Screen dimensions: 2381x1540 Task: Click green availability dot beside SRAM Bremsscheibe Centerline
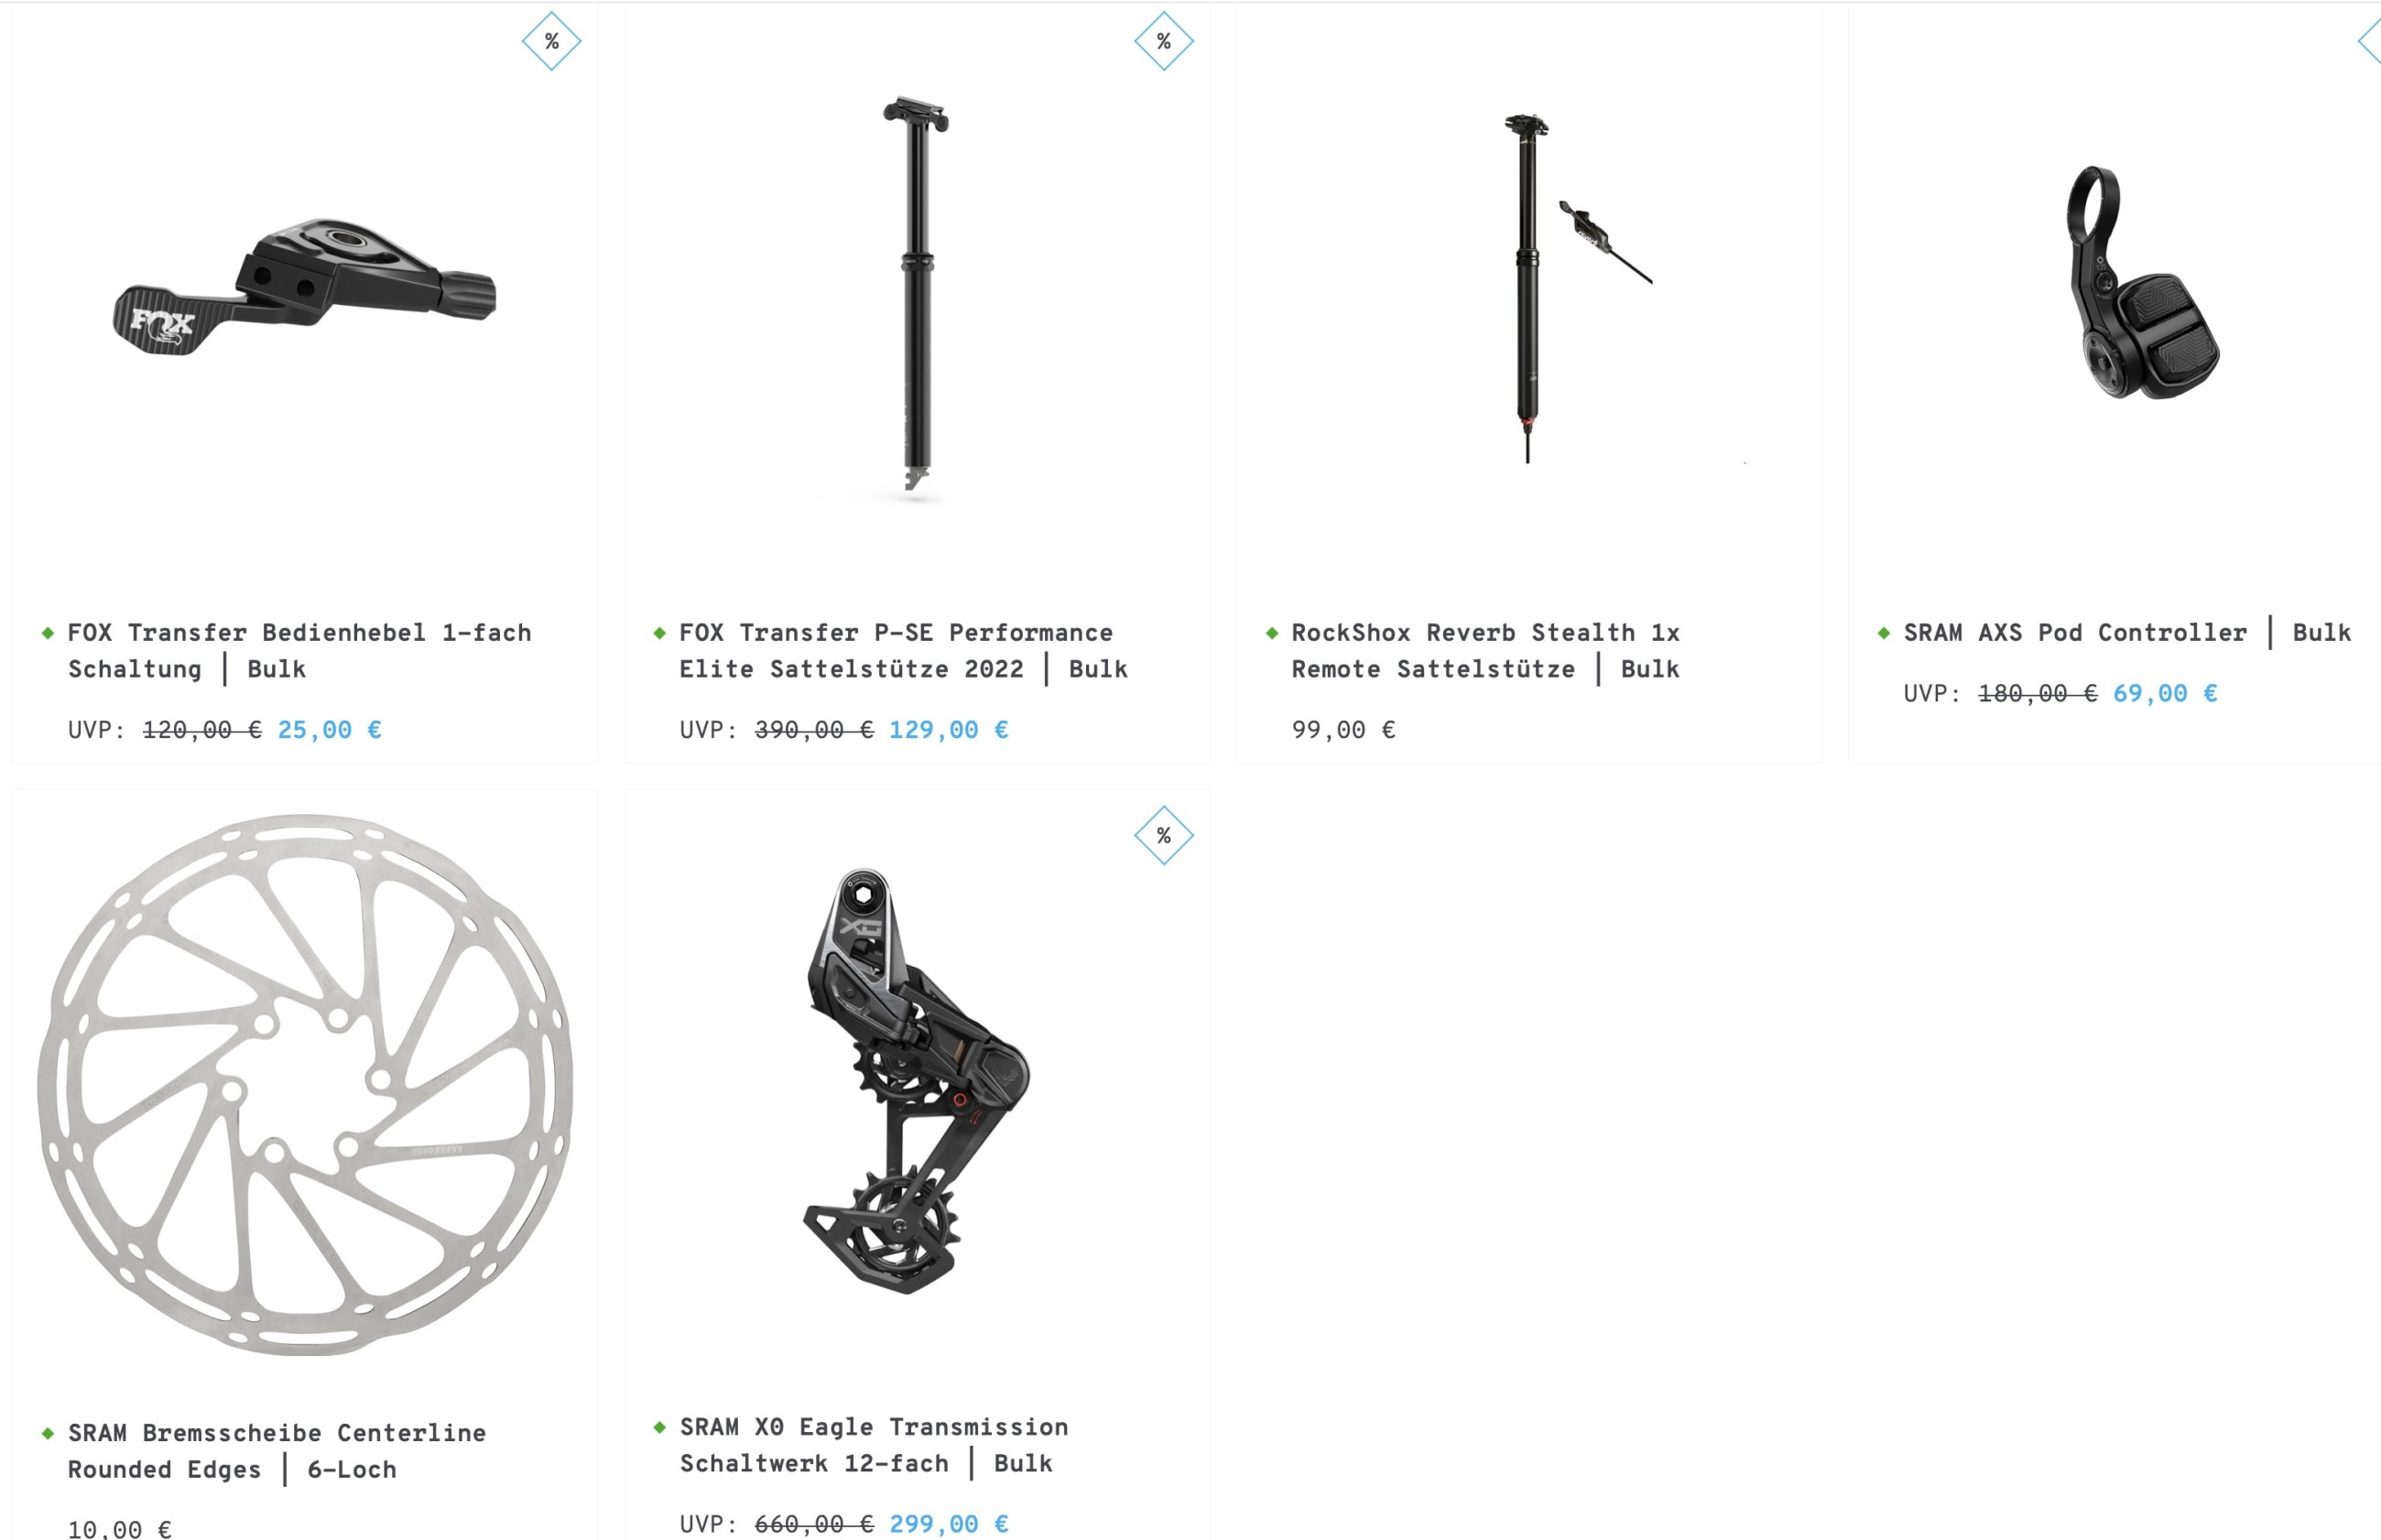coord(47,1433)
